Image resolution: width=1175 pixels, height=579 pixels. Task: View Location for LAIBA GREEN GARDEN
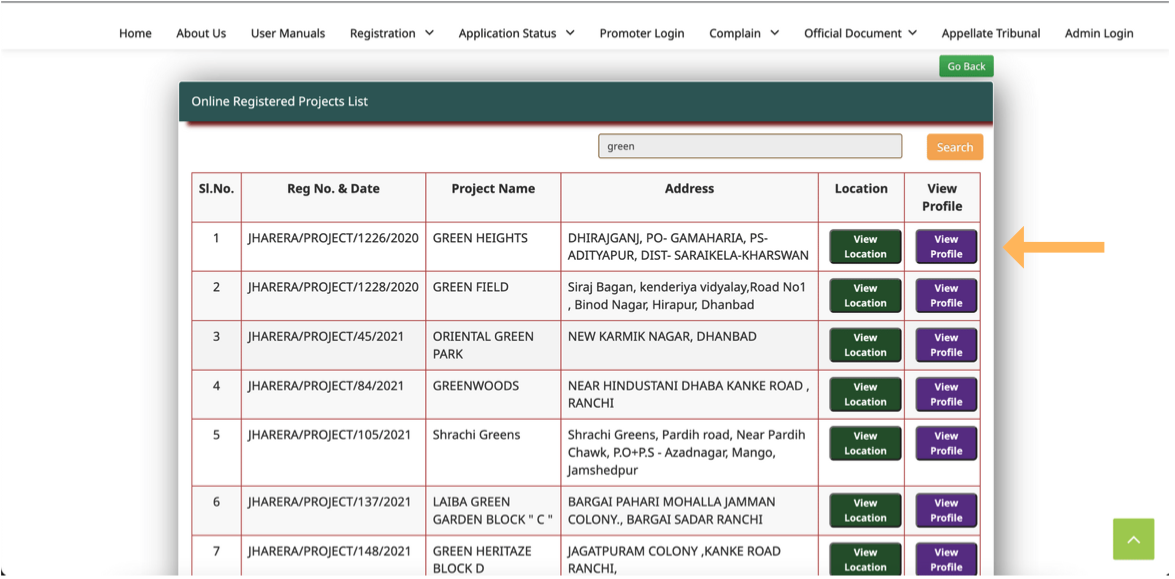[x=865, y=510]
